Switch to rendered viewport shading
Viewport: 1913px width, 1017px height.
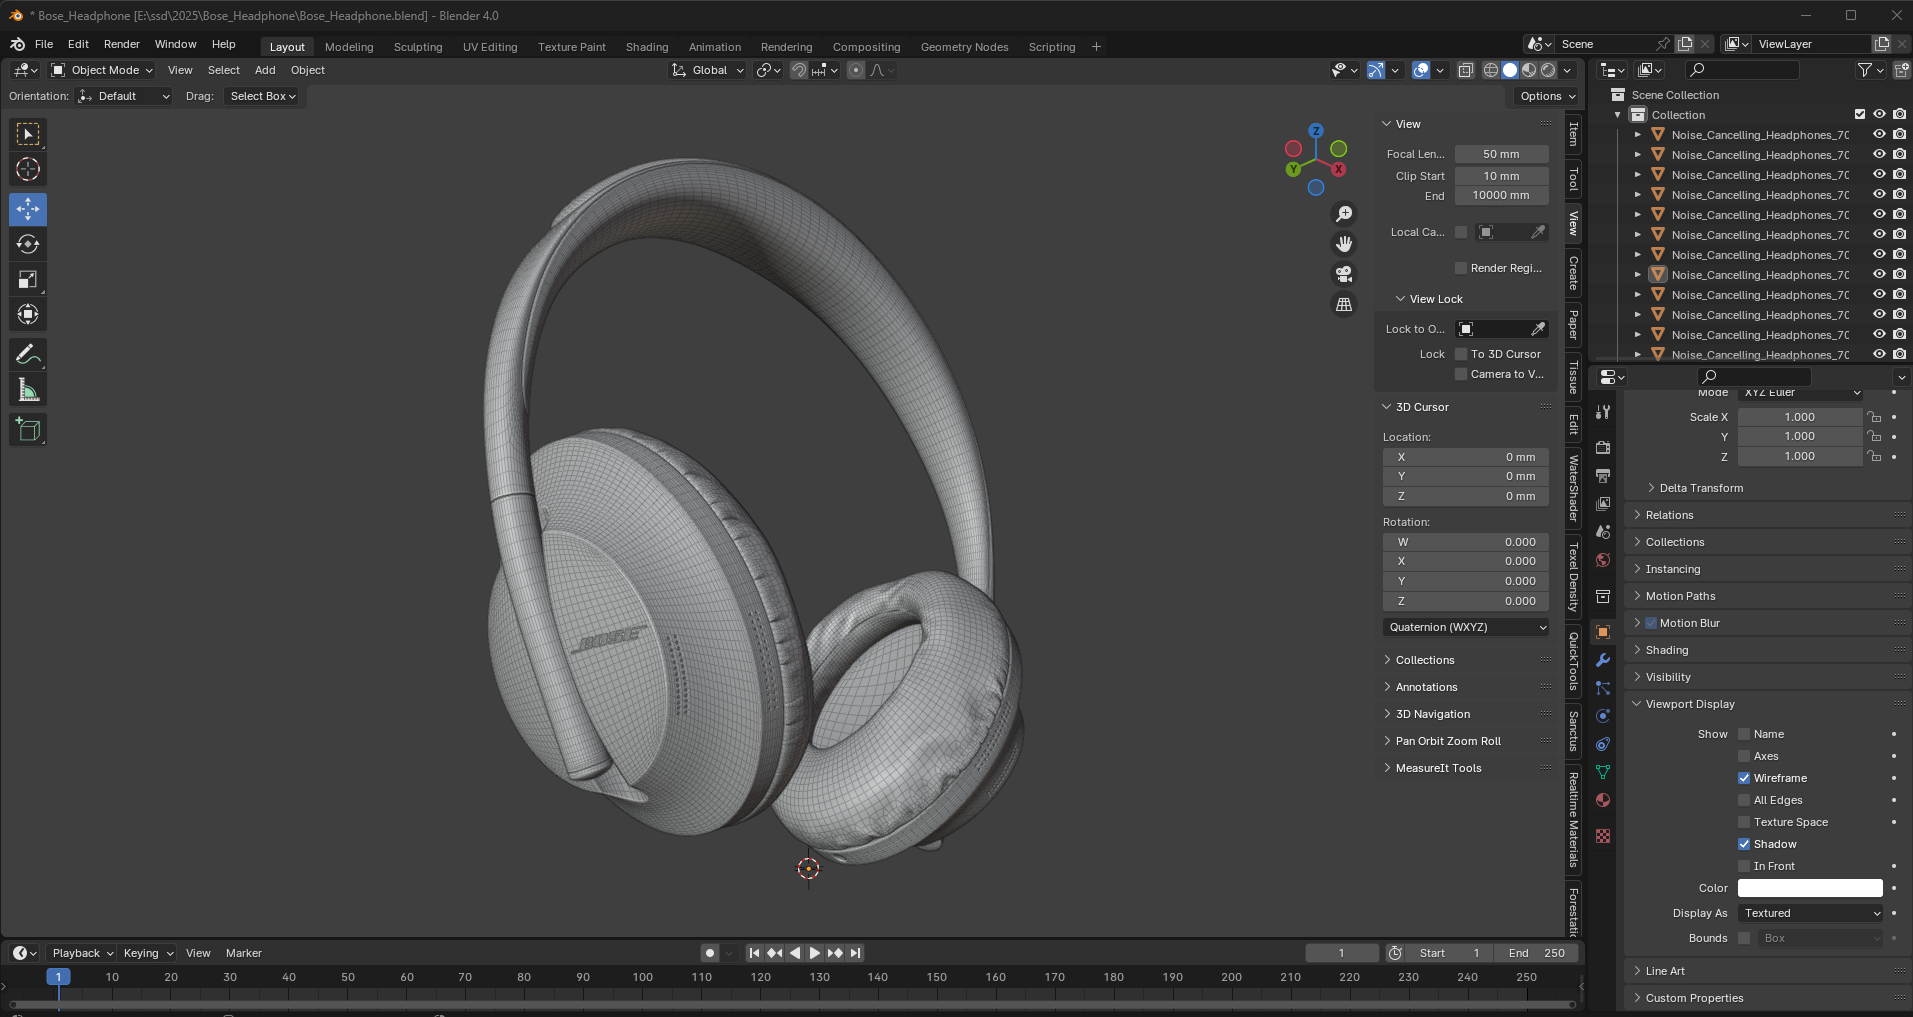click(x=1548, y=70)
